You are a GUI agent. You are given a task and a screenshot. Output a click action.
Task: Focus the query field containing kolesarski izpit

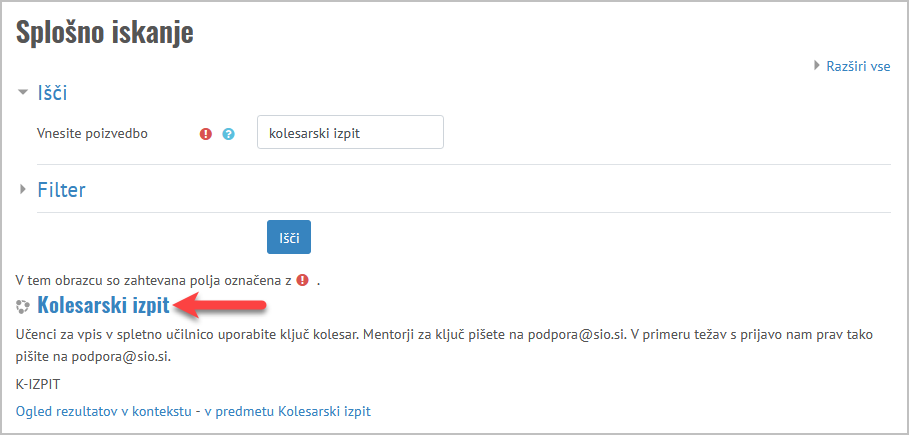(350, 132)
